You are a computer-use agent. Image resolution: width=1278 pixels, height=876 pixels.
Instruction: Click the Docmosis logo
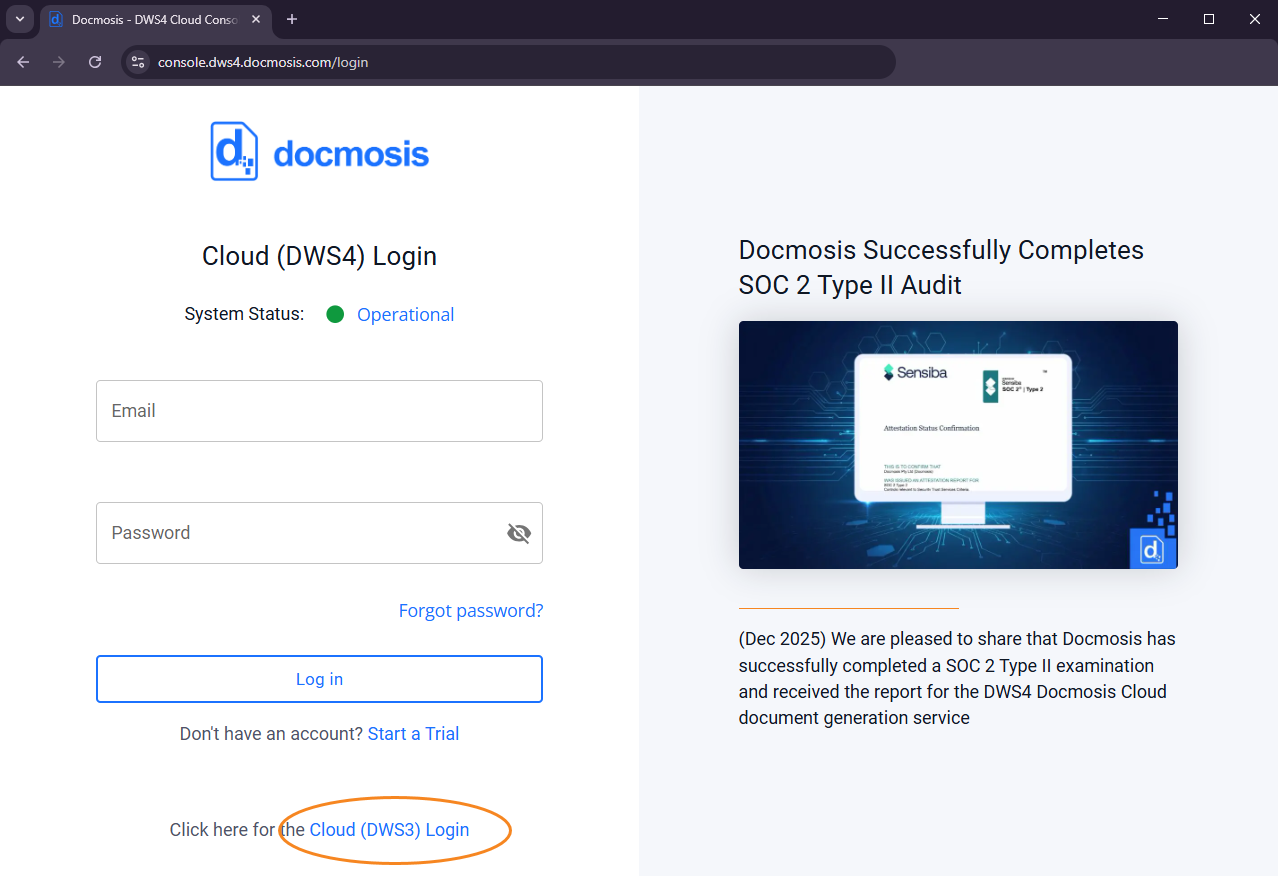click(319, 151)
